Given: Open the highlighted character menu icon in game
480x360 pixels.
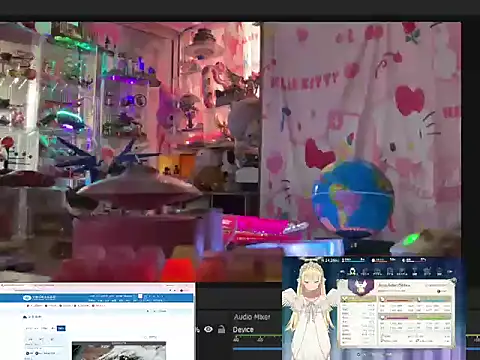Looking at the screenshot, I should pos(353,271).
